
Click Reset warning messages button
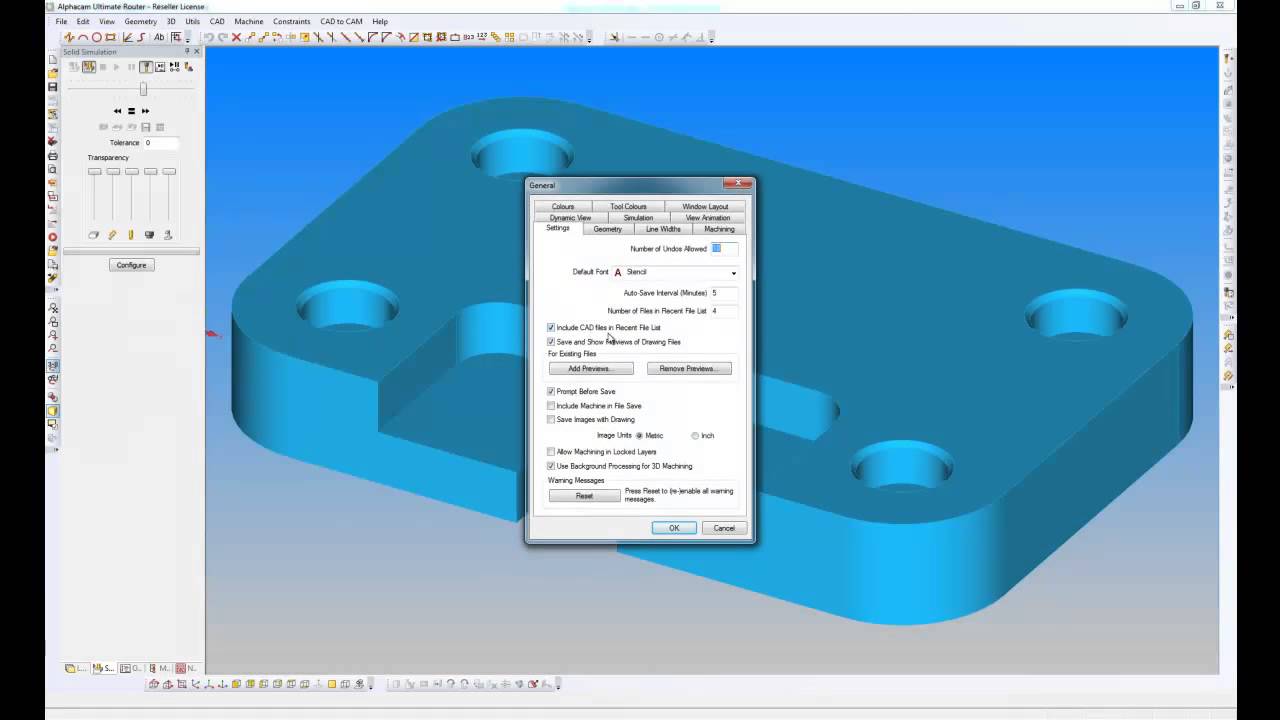tap(584, 496)
